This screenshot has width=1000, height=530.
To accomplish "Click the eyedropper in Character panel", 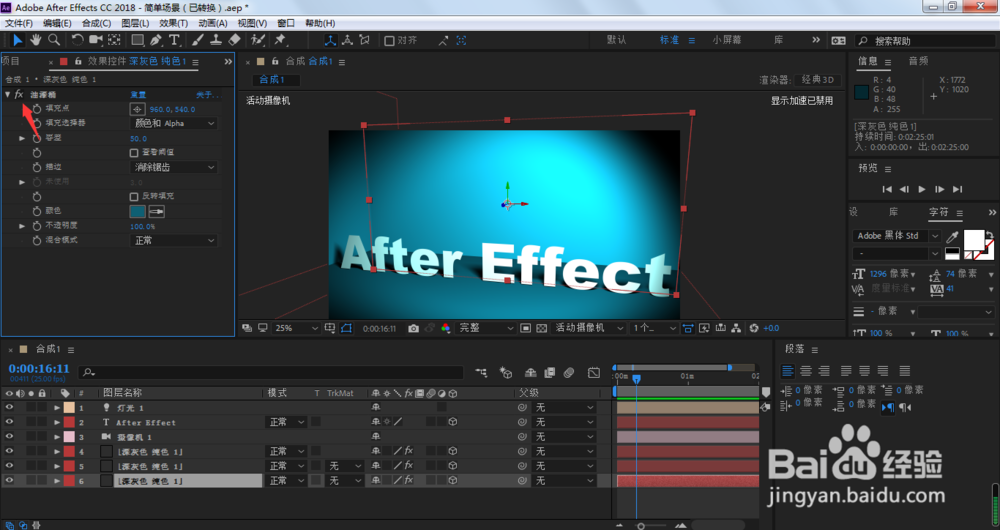I will point(952,237).
